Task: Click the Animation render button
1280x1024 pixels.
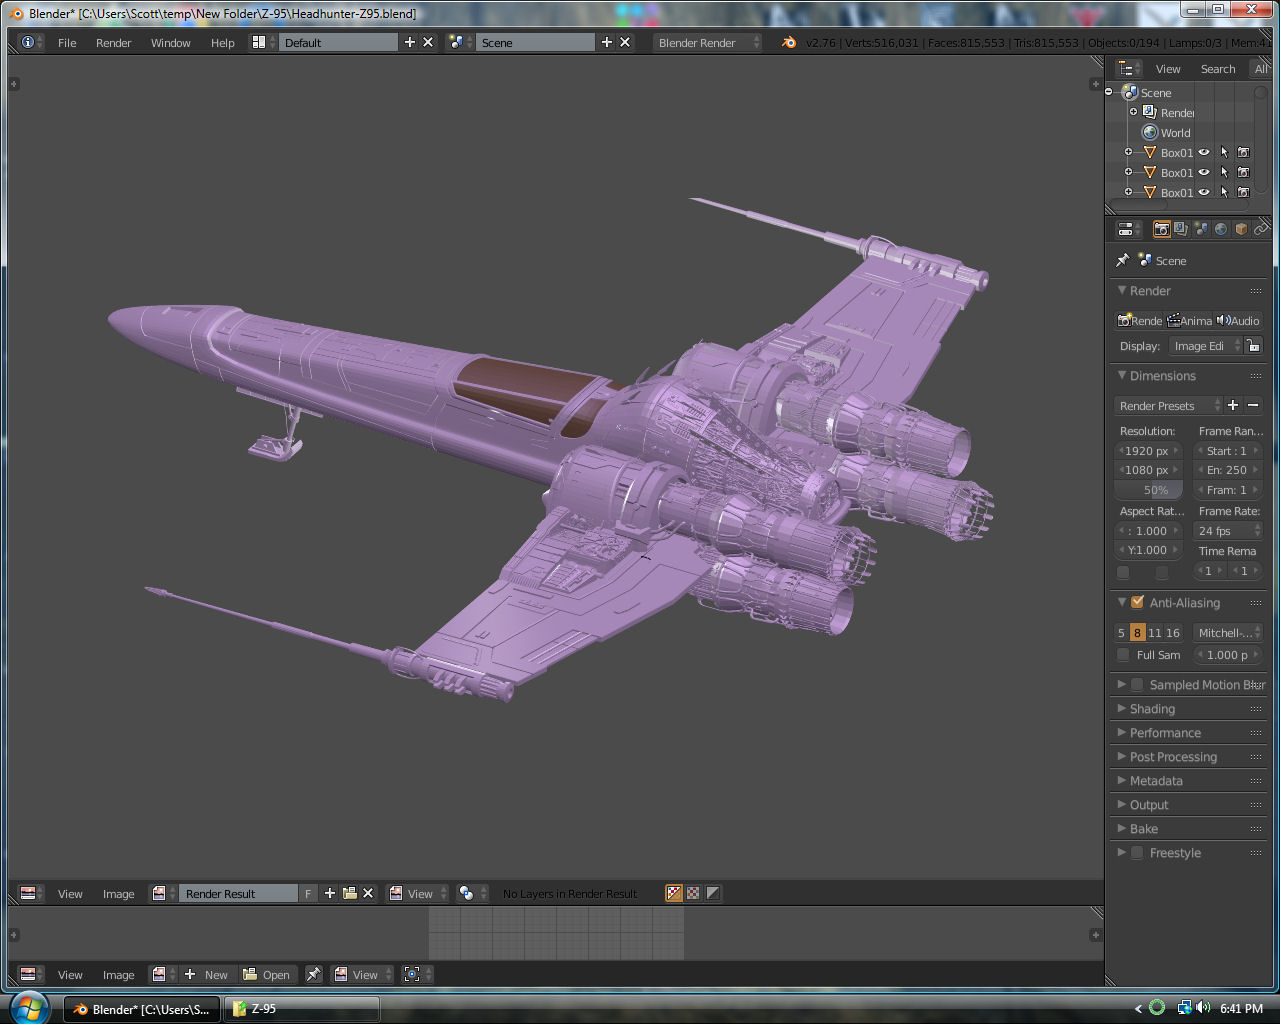Action: (1190, 320)
